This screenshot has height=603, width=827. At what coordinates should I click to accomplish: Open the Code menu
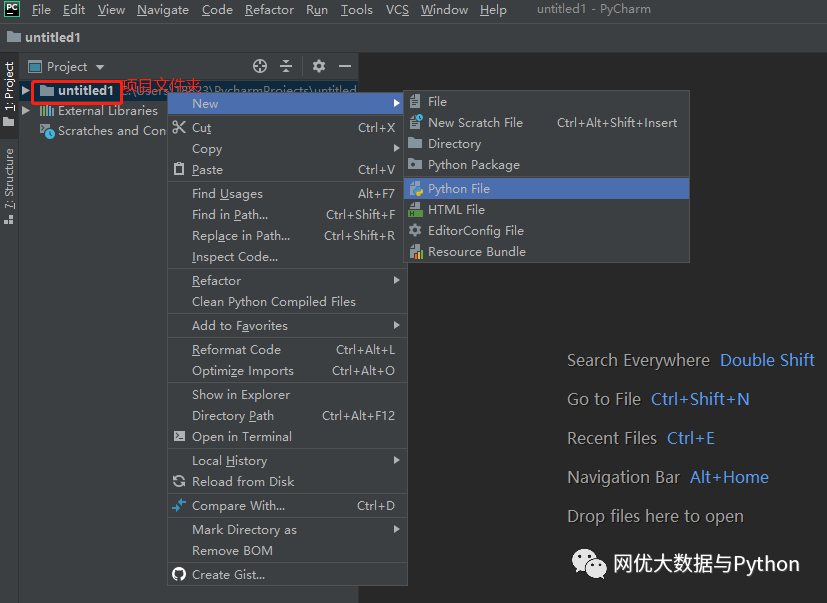click(x=217, y=9)
